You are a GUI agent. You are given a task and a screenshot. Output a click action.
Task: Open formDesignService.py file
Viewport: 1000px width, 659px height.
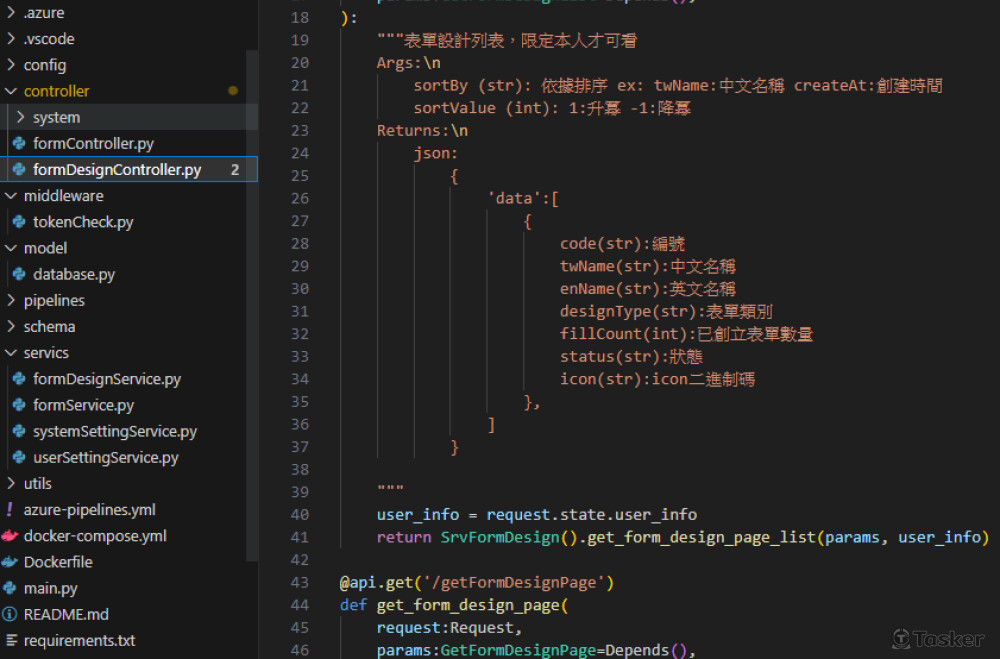pos(106,379)
